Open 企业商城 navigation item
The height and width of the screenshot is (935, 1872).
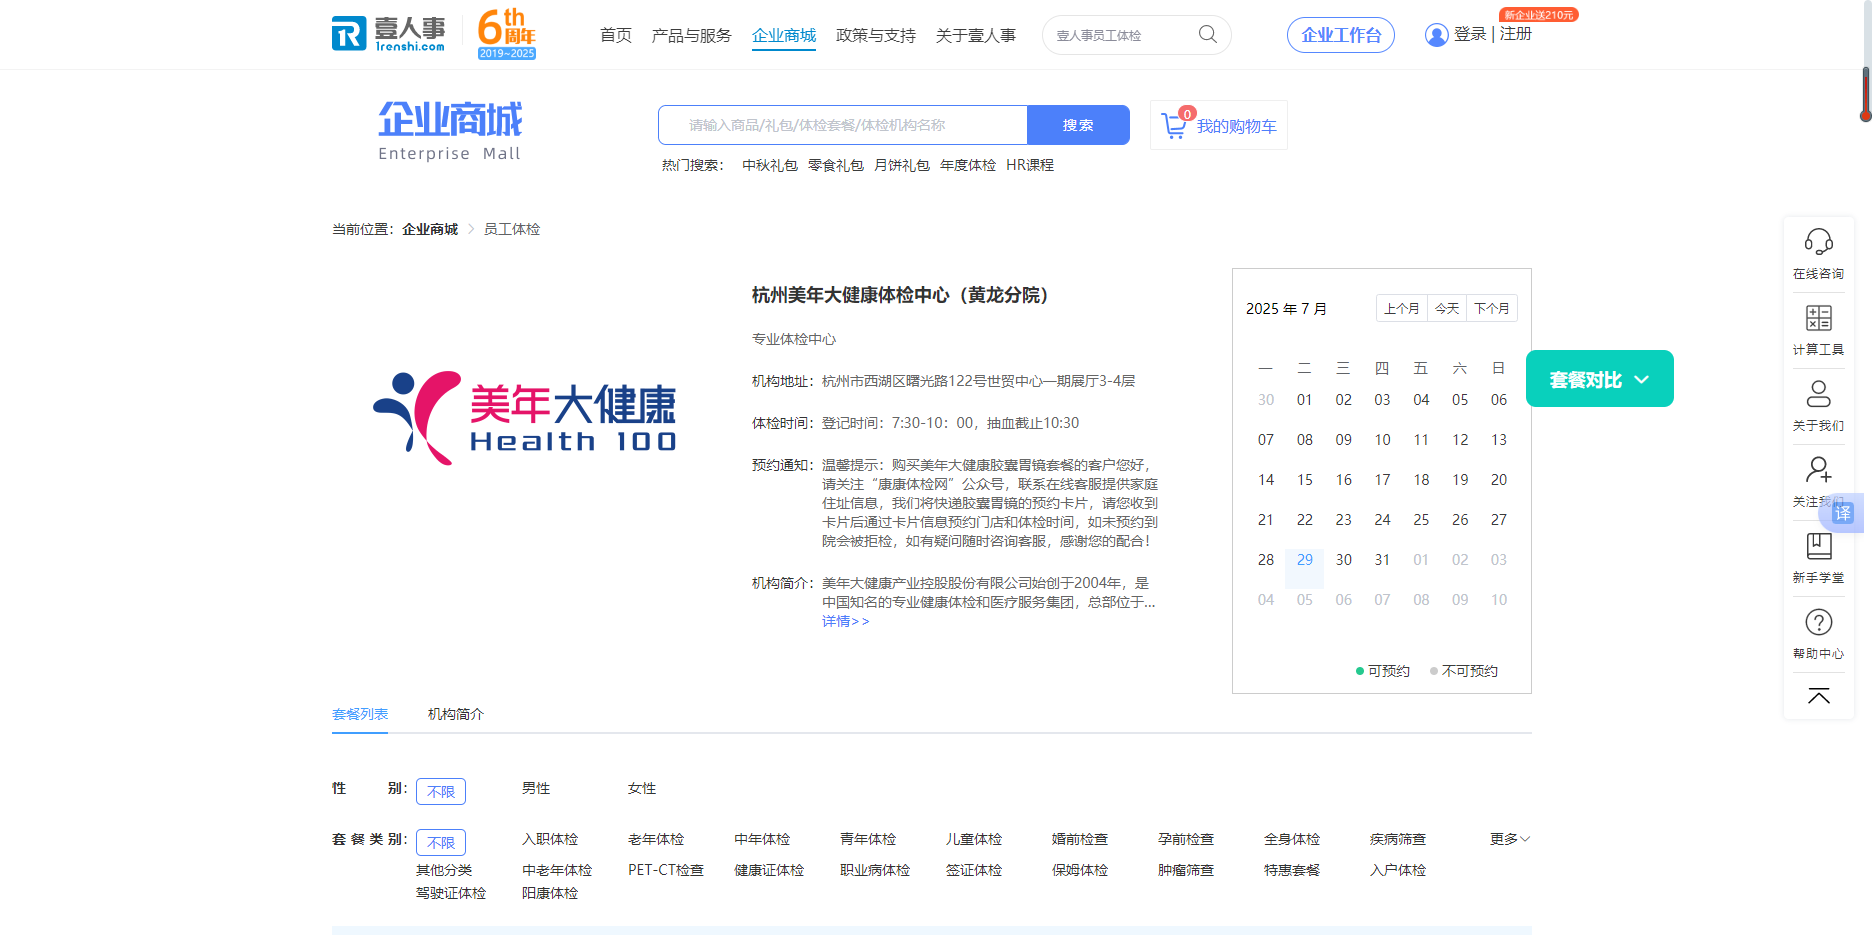pyautogui.click(x=784, y=35)
